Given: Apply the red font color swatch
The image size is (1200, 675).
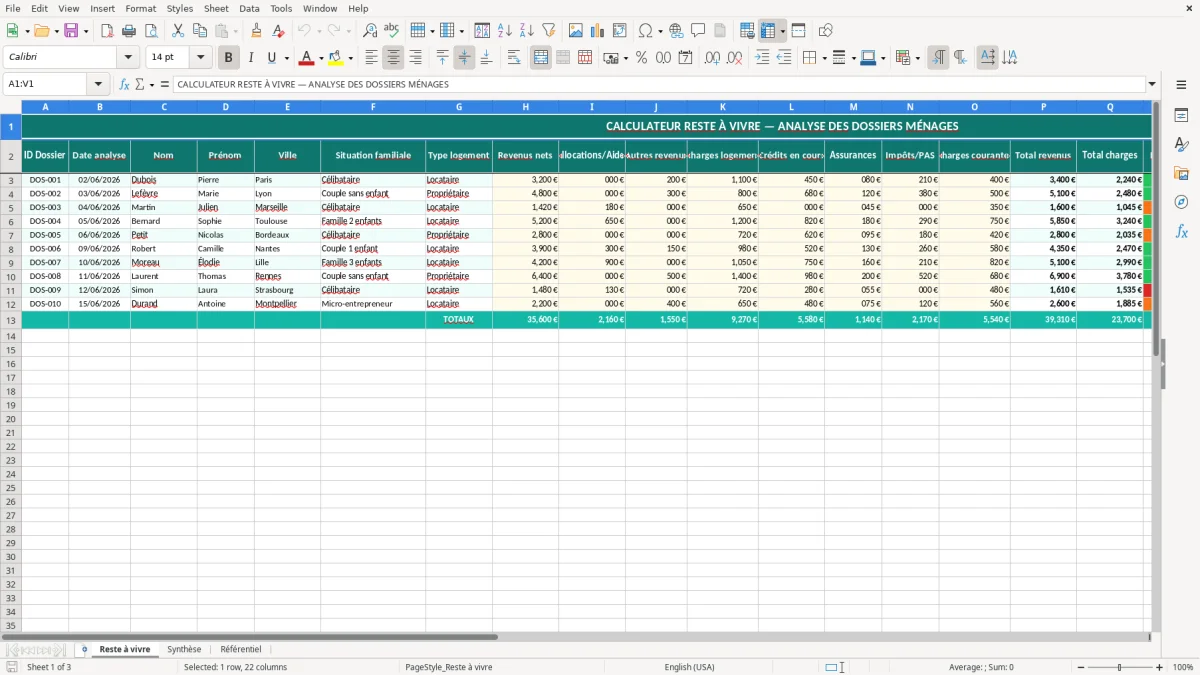Looking at the screenshot, I should click(306, 58).
